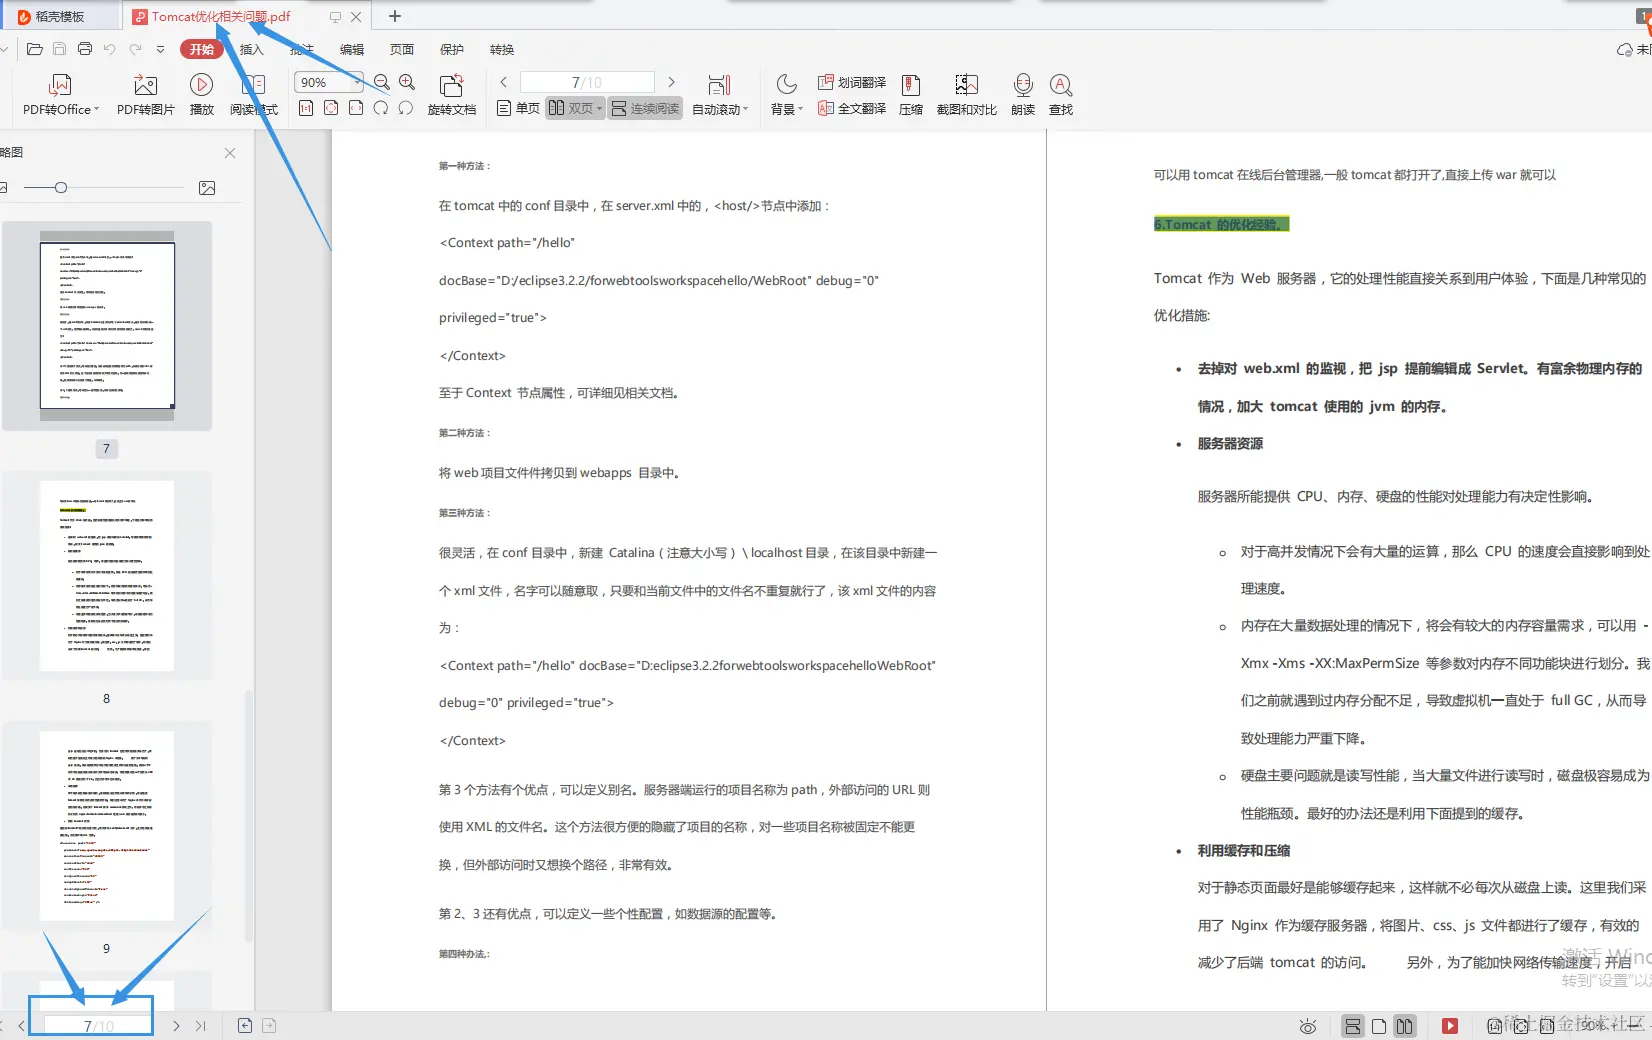Click highlighted heading 6.Tomcat 的优化经验
The image size is (1652, 1040).
pos(1221,224)
